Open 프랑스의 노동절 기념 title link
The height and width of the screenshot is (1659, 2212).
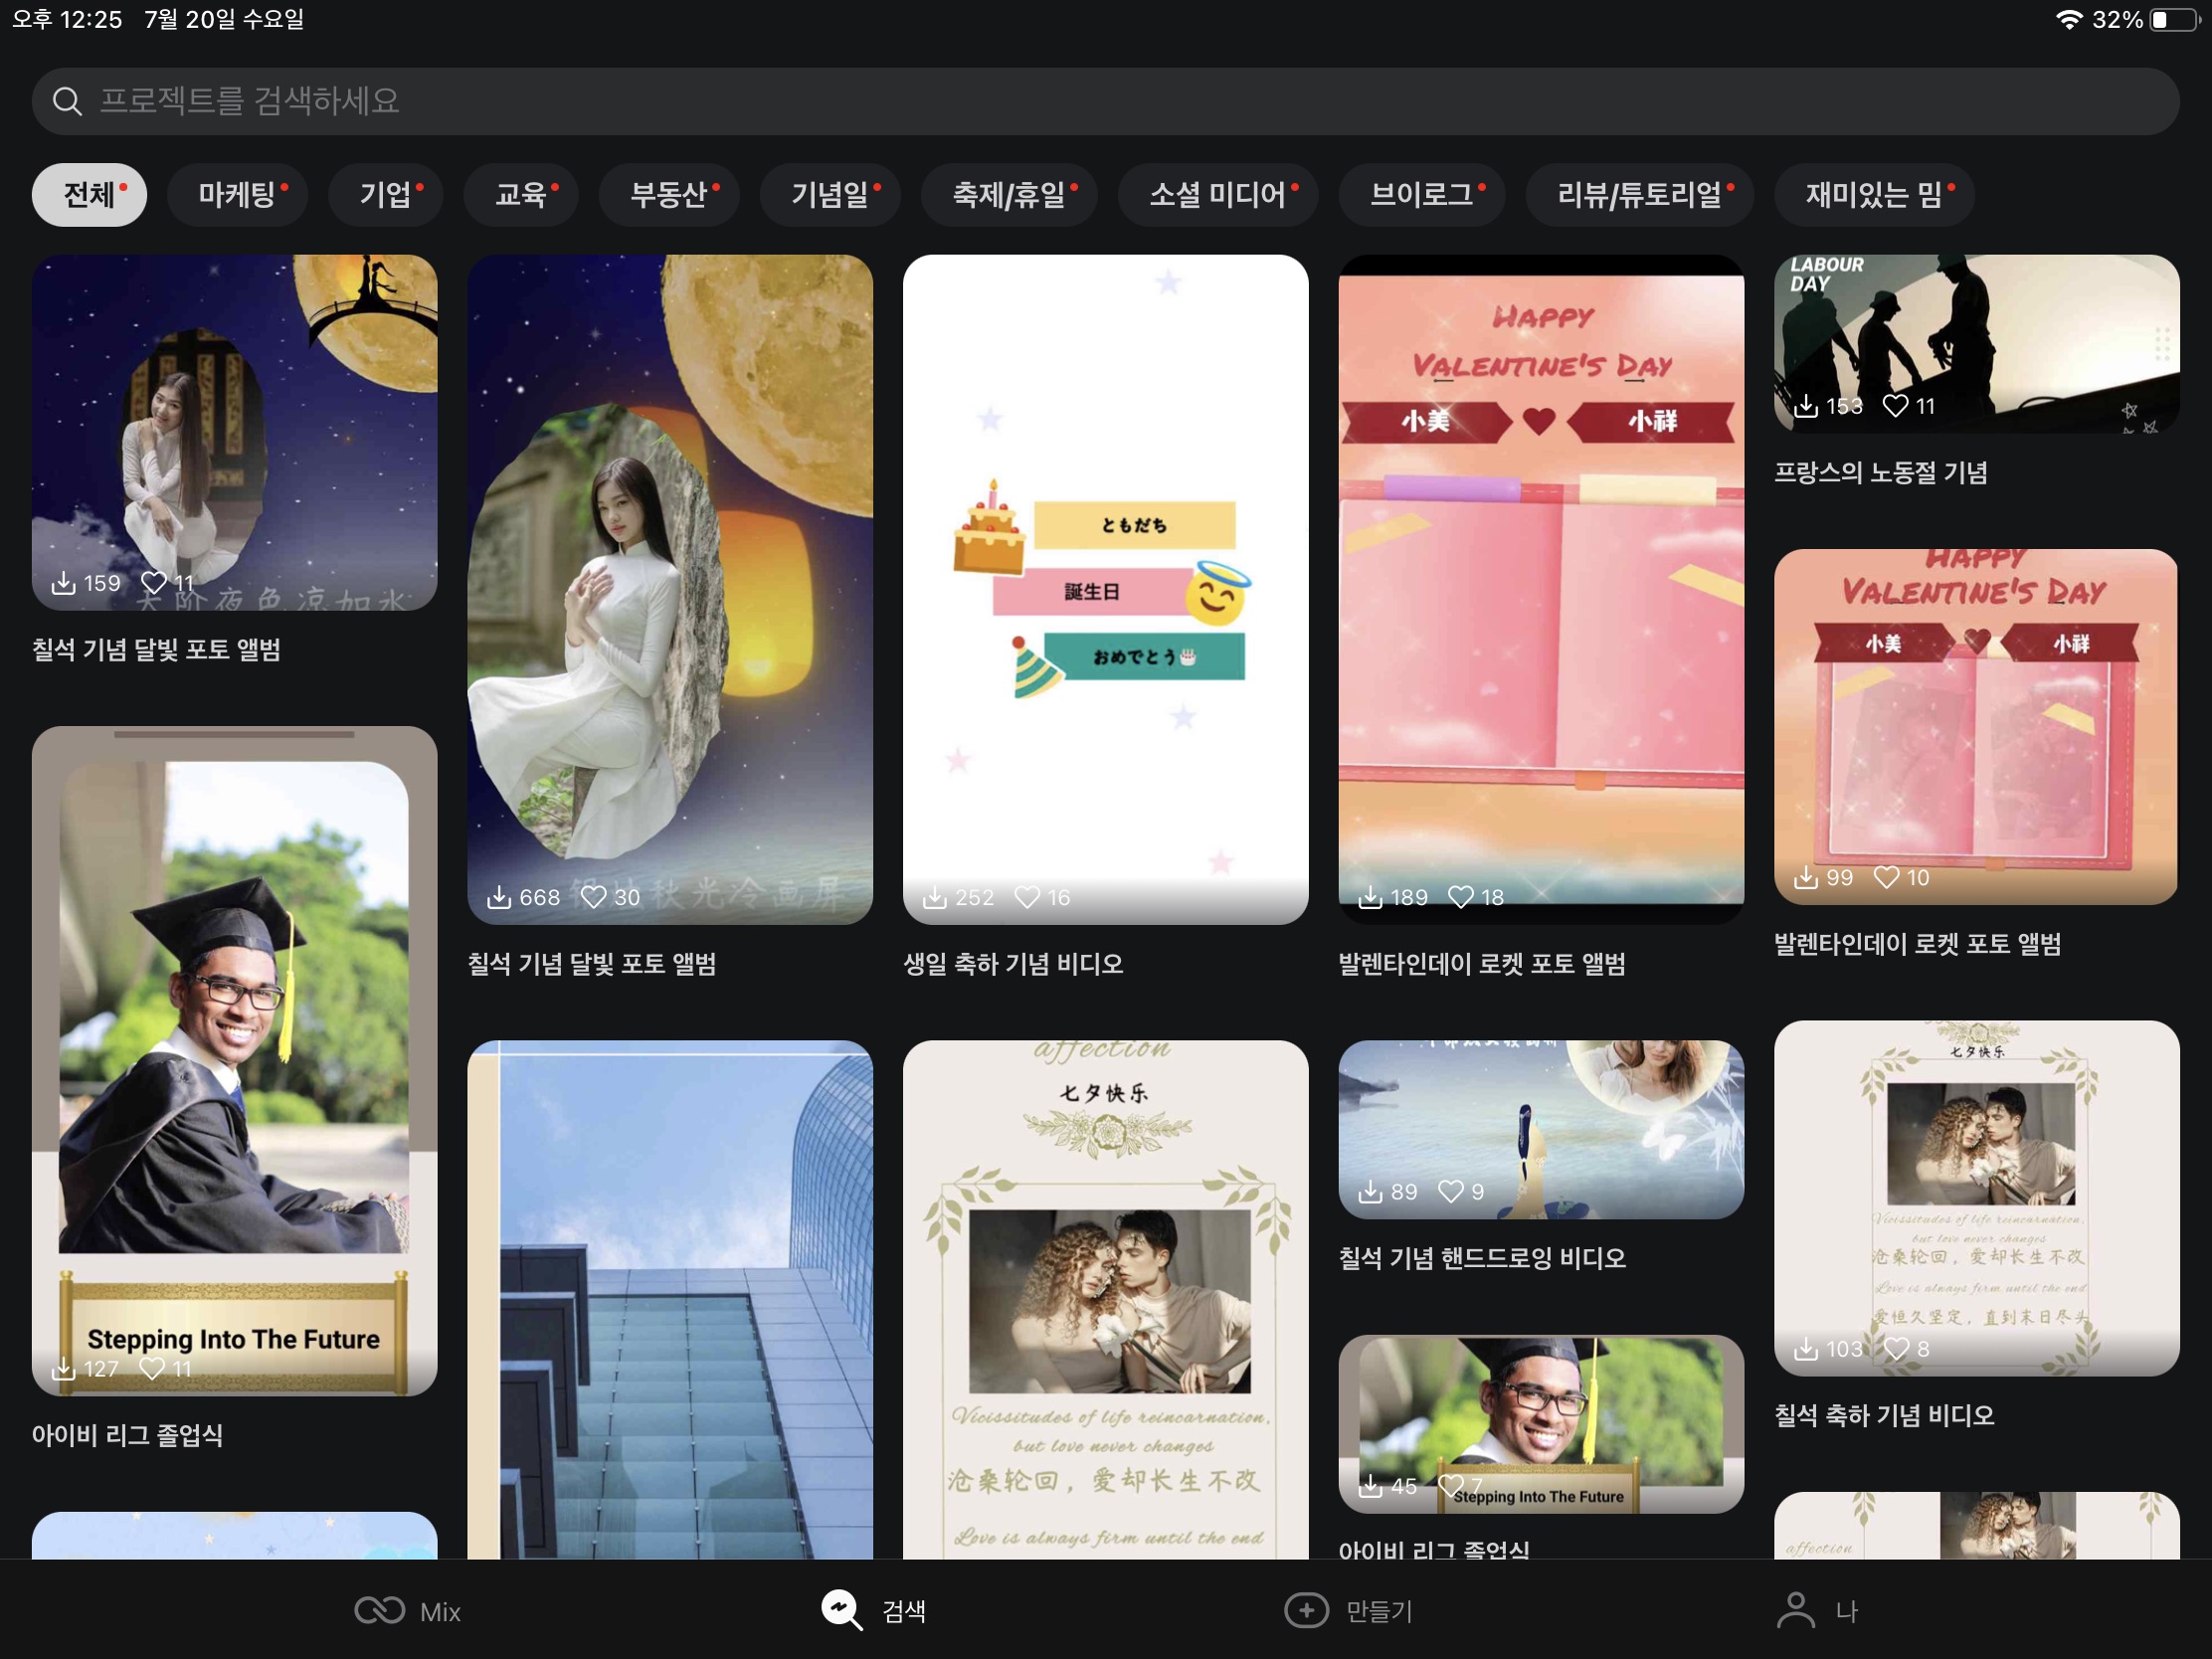[1880, 472]
